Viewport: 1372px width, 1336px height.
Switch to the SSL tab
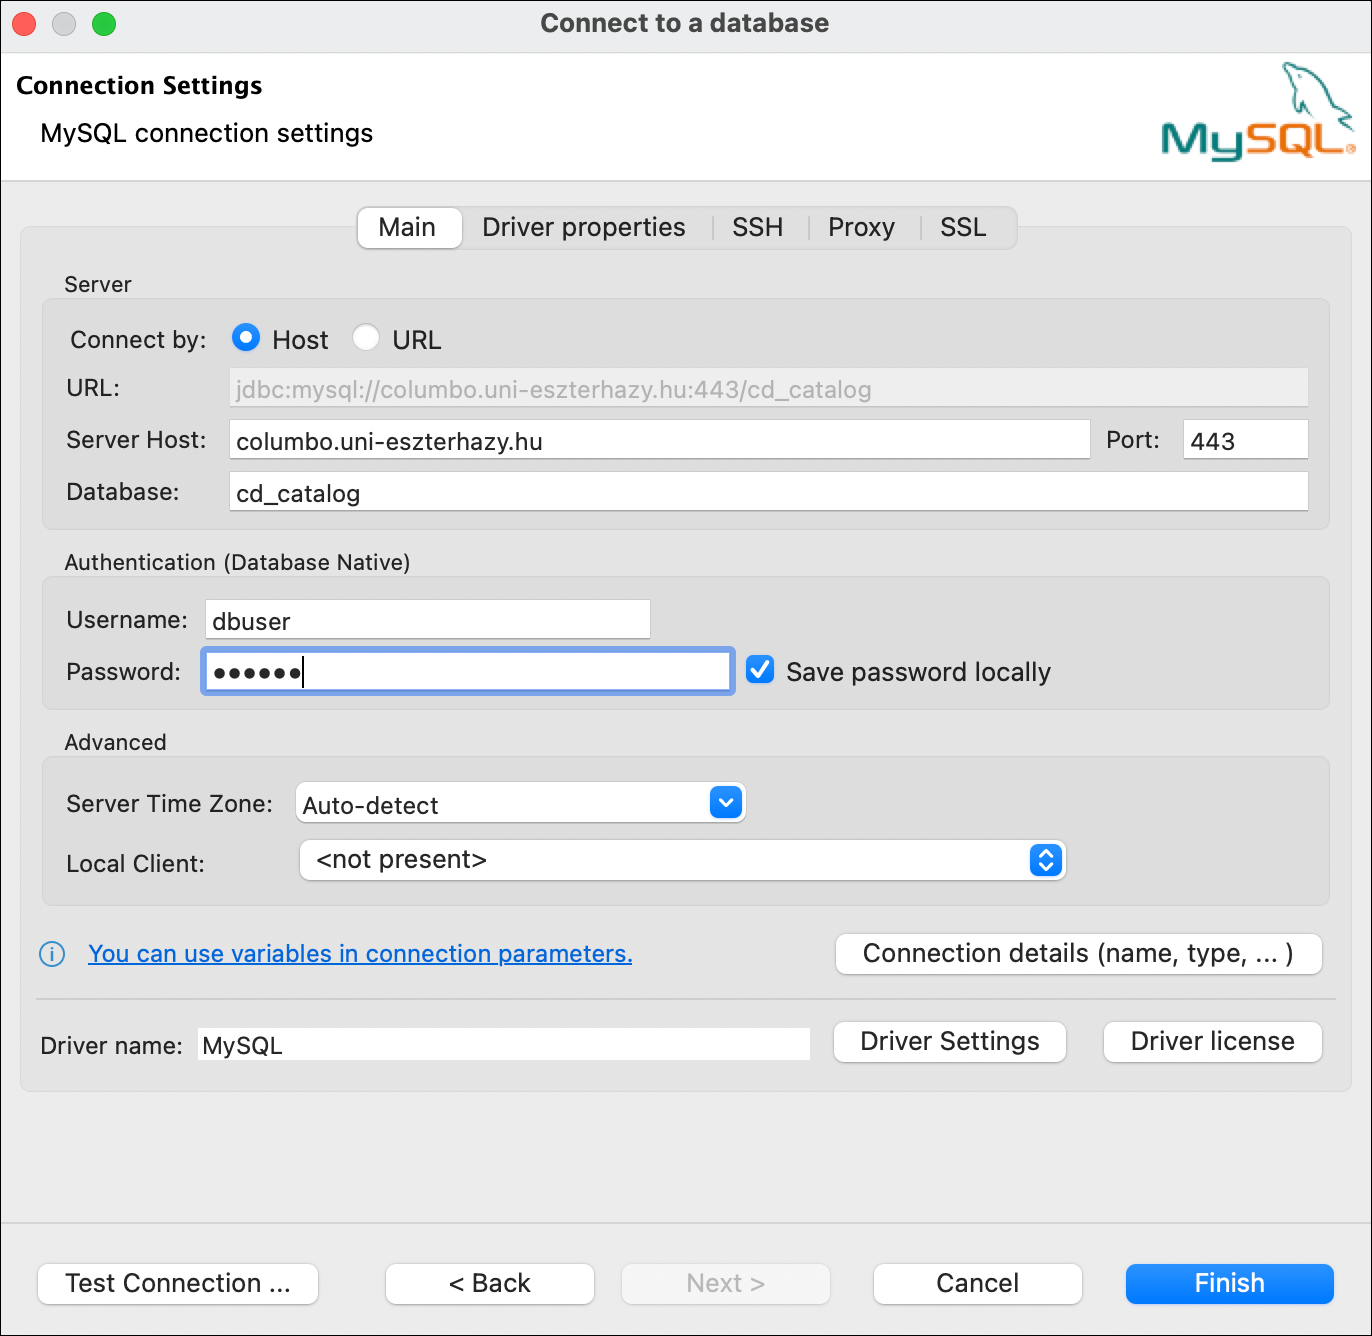point(963,228)
